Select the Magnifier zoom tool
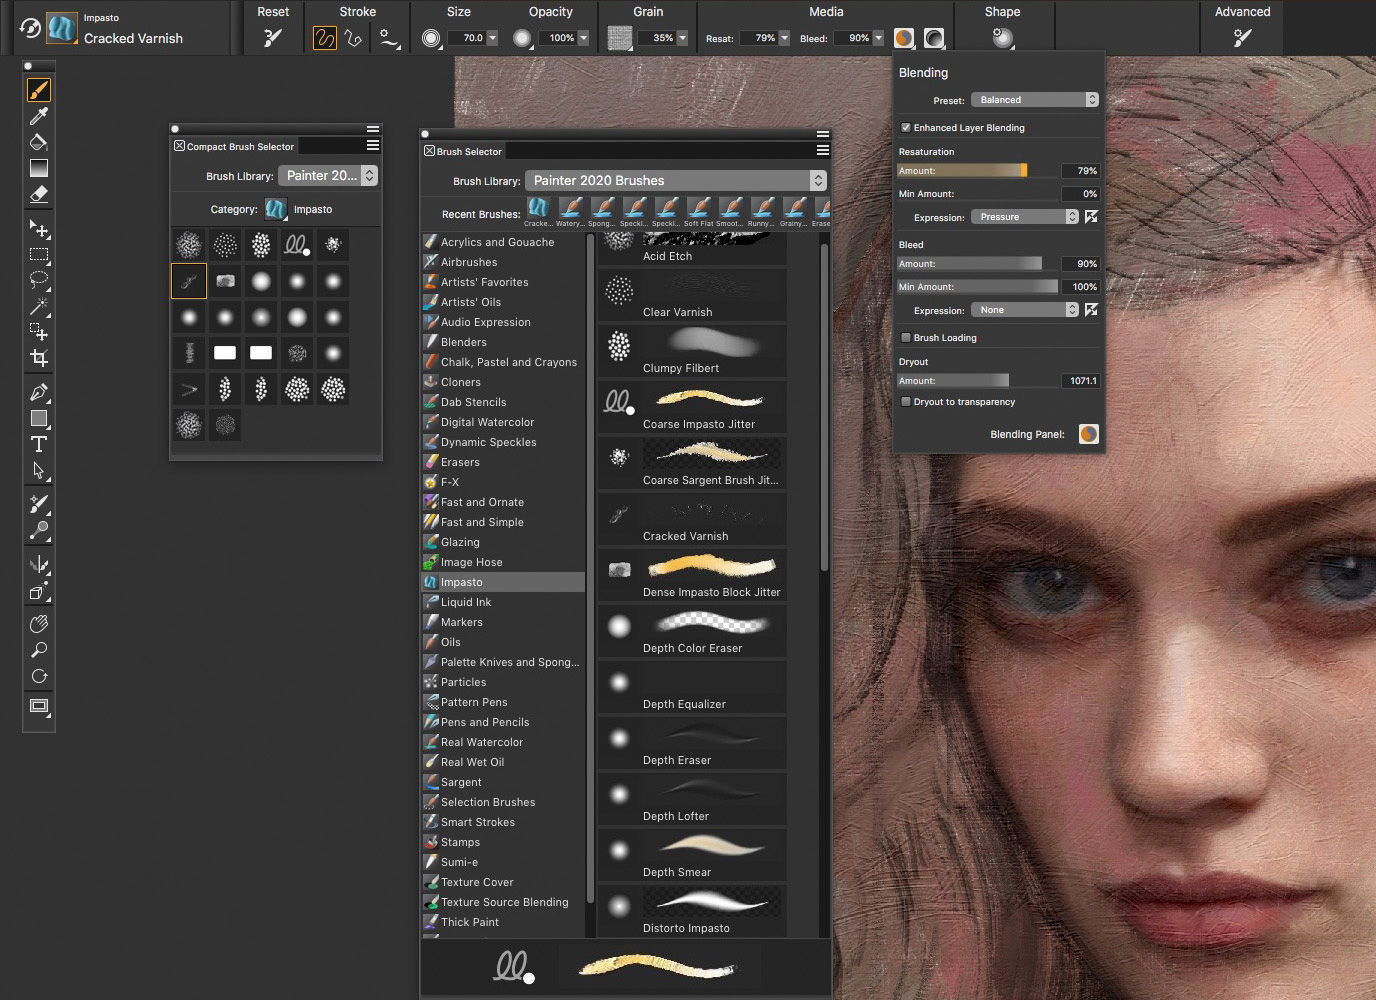 38,650
